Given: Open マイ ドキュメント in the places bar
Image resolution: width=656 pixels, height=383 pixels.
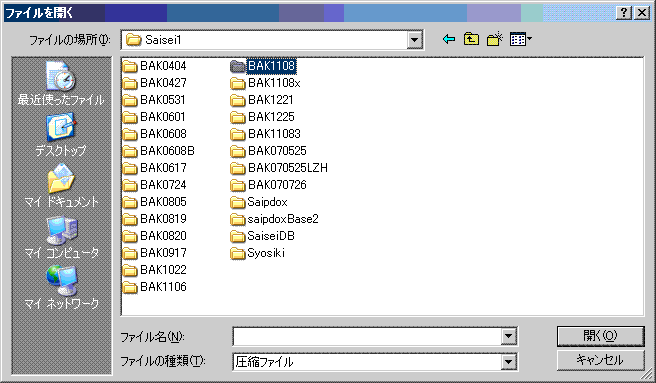Looking at the screenshot, I should tap(61, 185).
